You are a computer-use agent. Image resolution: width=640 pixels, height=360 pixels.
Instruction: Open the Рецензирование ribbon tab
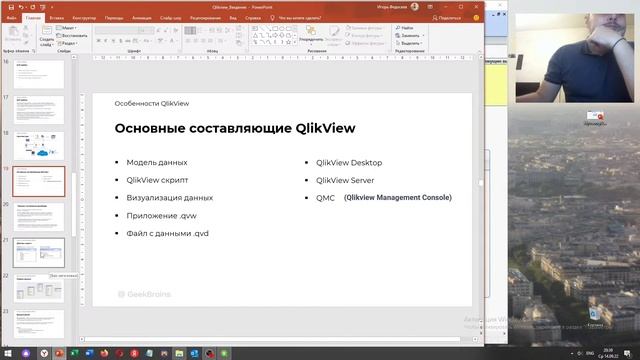(x=205, y=18)
